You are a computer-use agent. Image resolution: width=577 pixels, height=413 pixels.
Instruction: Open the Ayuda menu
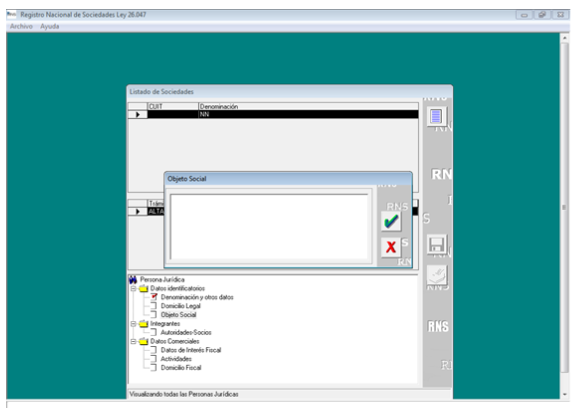50,27
